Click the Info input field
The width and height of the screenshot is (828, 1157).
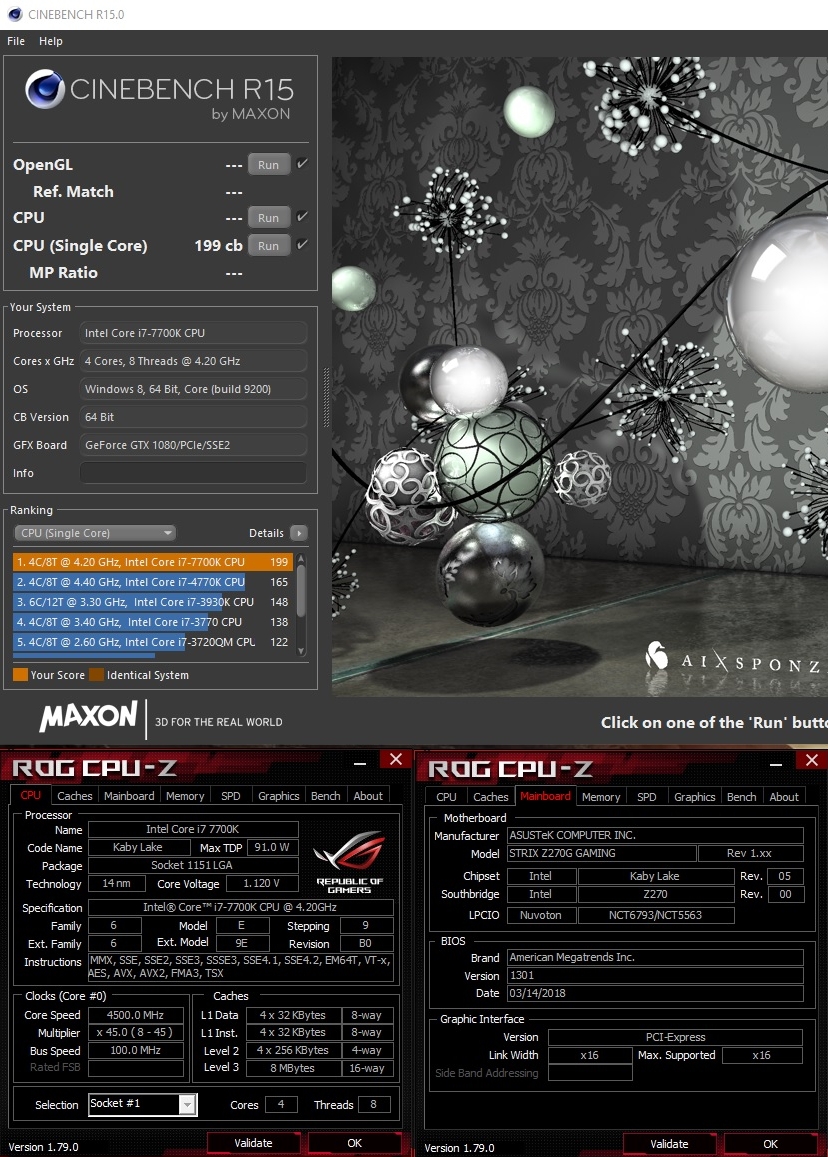pyautogui.click(x=193, y=473)
